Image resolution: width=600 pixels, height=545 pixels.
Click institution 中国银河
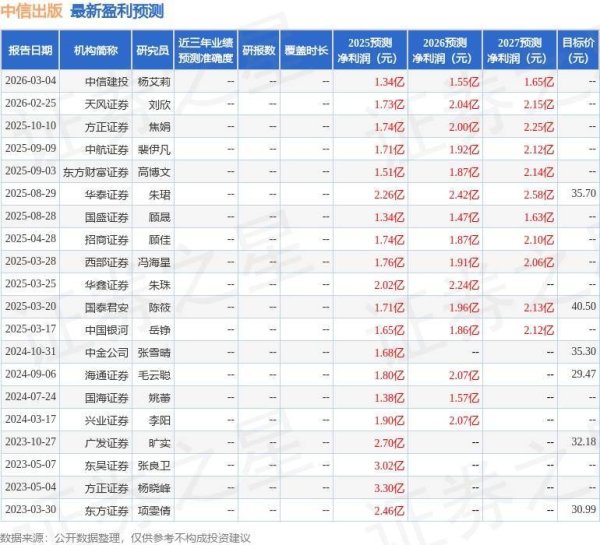tap(106, 330)
